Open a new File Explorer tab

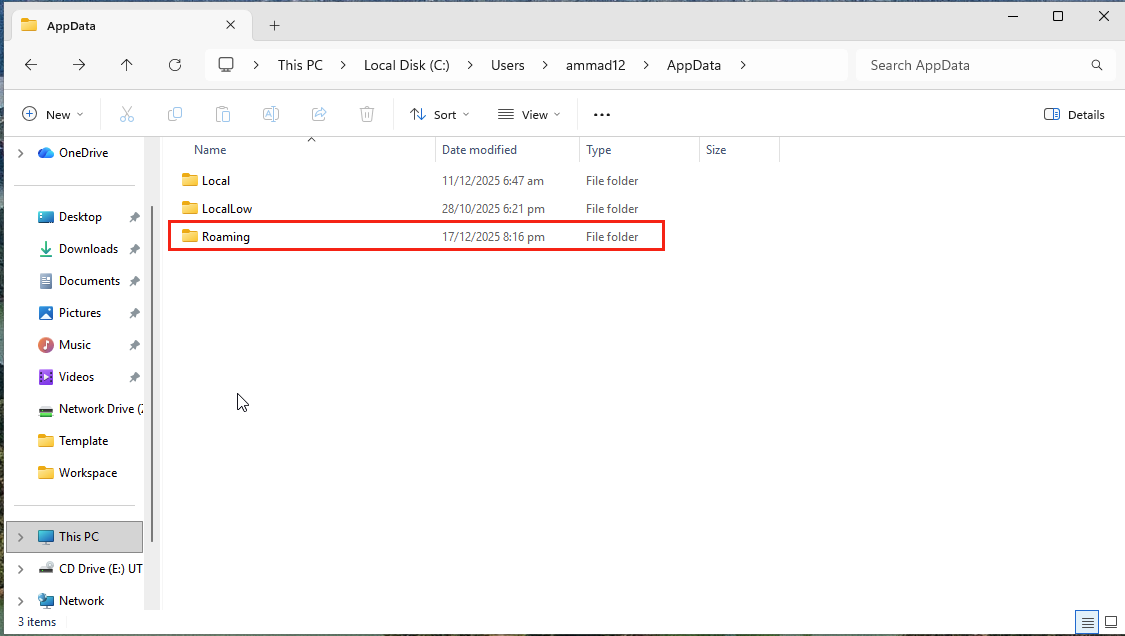(275, 25)
